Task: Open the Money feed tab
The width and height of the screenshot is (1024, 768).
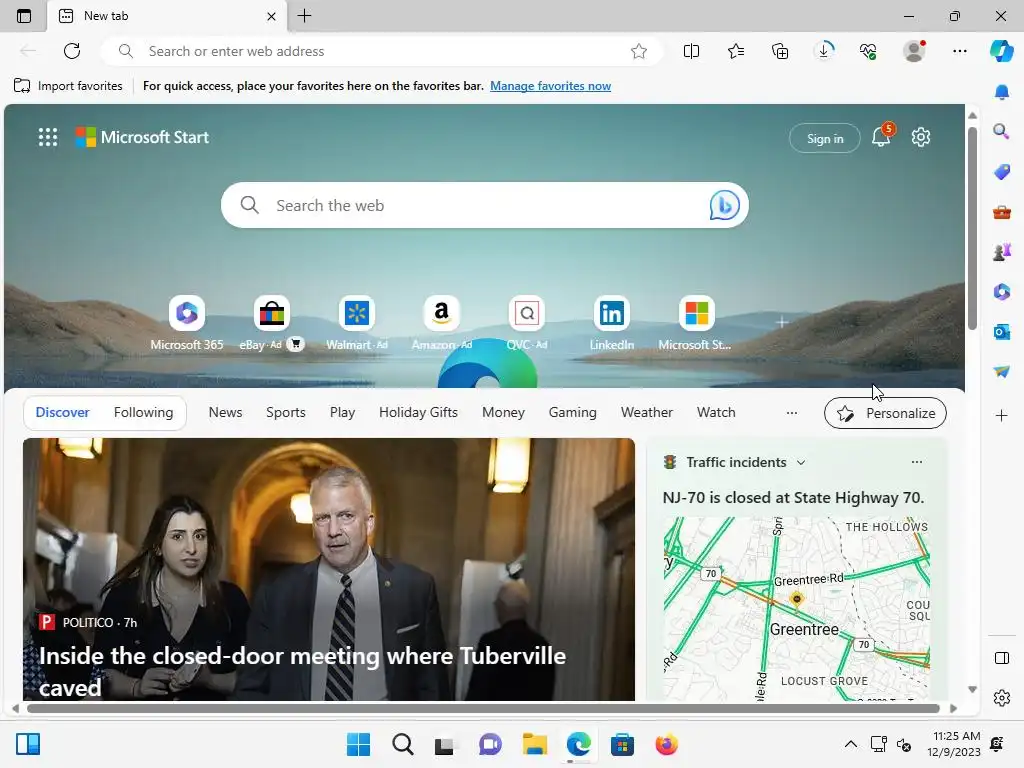Action: point(503,413)
